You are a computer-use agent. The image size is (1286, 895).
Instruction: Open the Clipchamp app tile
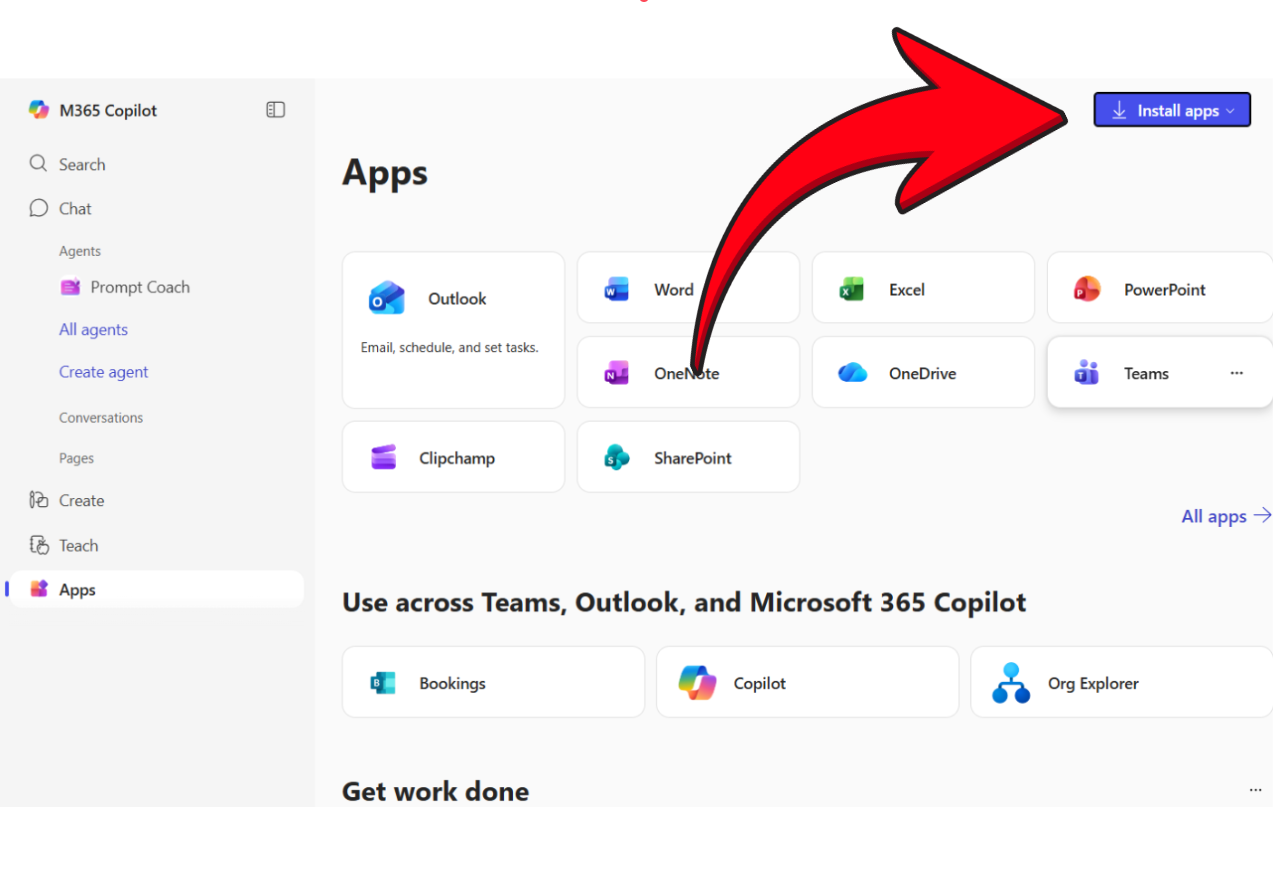(453, 458)
